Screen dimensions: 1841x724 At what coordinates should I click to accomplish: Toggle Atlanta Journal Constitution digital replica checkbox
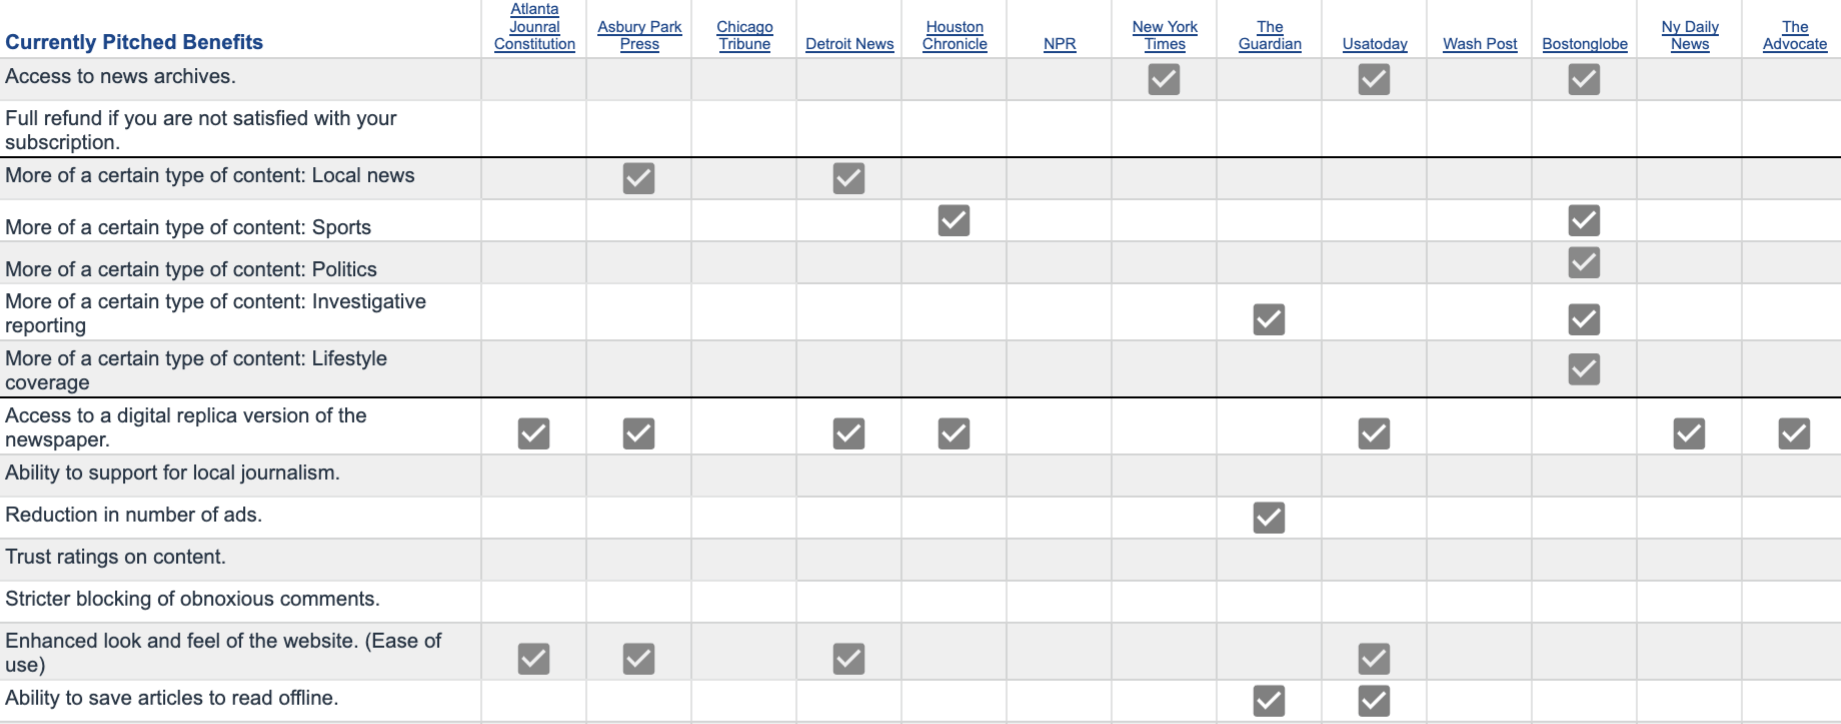click(x=533, y=433)
